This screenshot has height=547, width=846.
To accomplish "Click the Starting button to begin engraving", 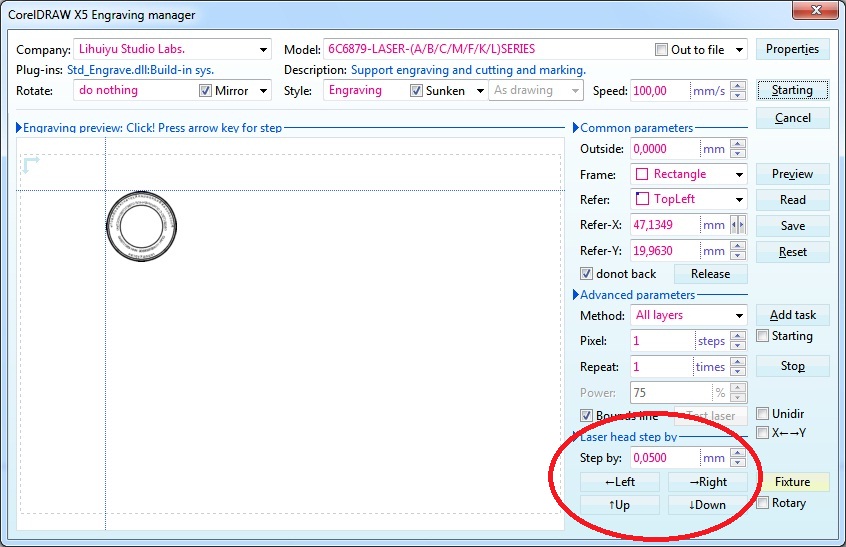I will point(792,90).
